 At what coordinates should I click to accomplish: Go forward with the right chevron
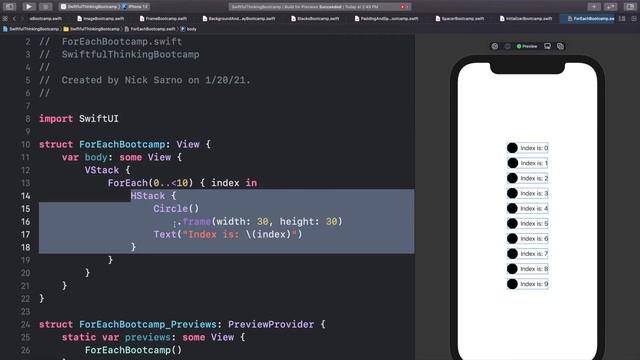[x=22, y=18]
